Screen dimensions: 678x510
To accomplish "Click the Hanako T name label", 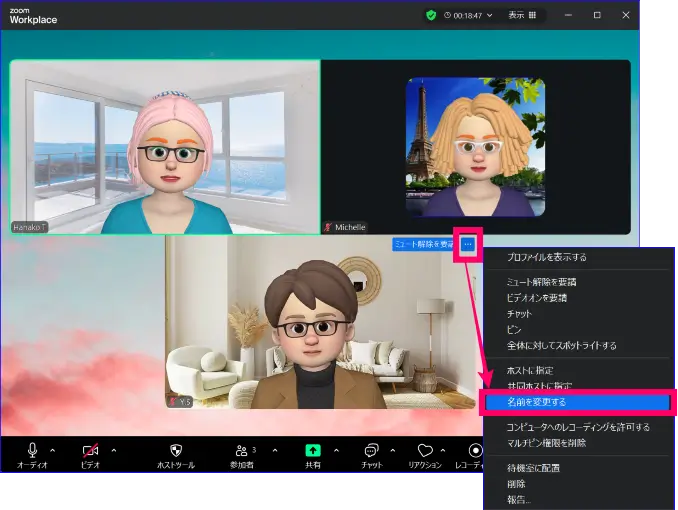I will click(x=29, y=227).
